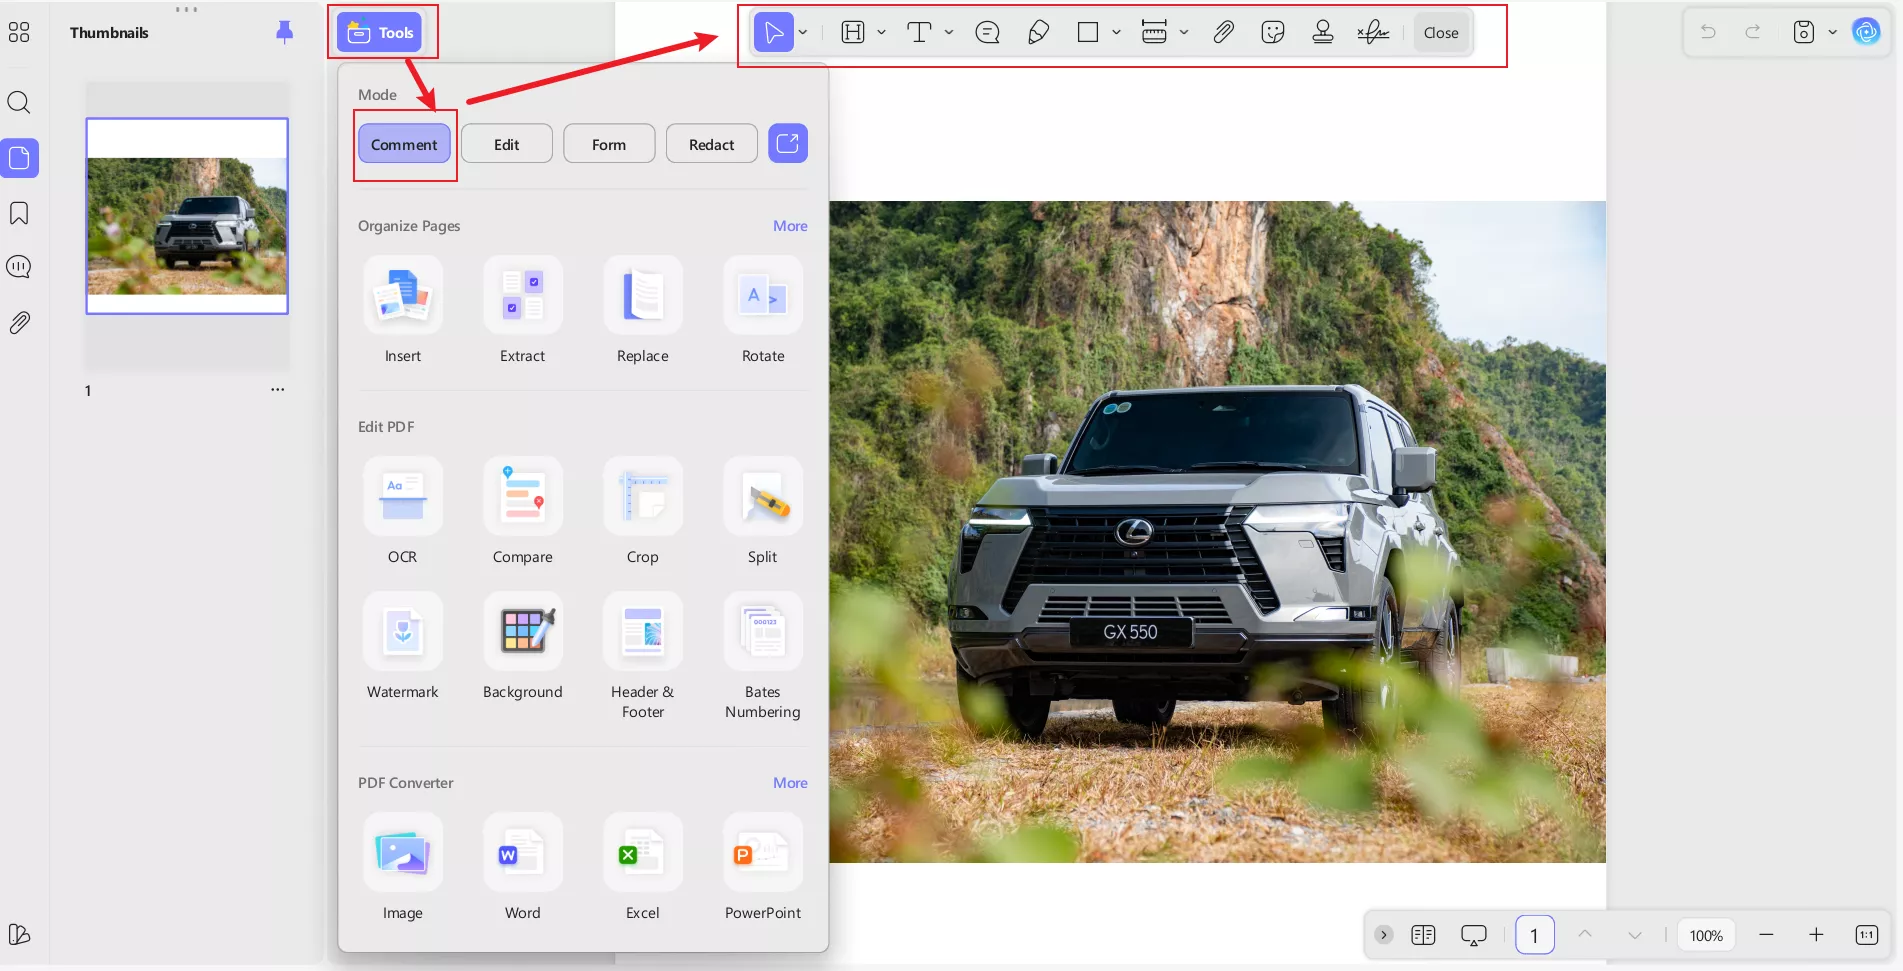1903x971 pixels.
Task: Switch to Edit mode
Action: point(506,143)
